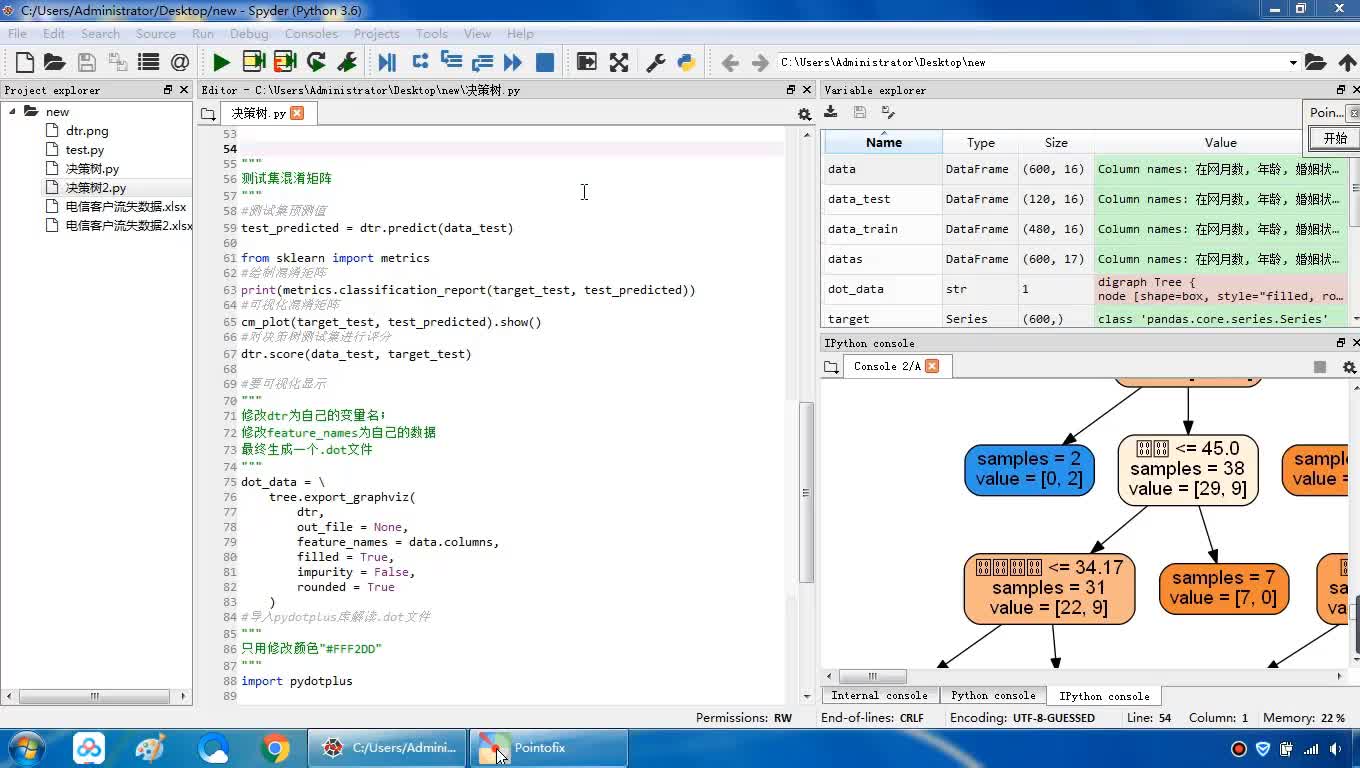This screenshot has height=768, width=1360.
Task: Click the Import data icon in Variable explorer
Action: (x=831, y=112)
